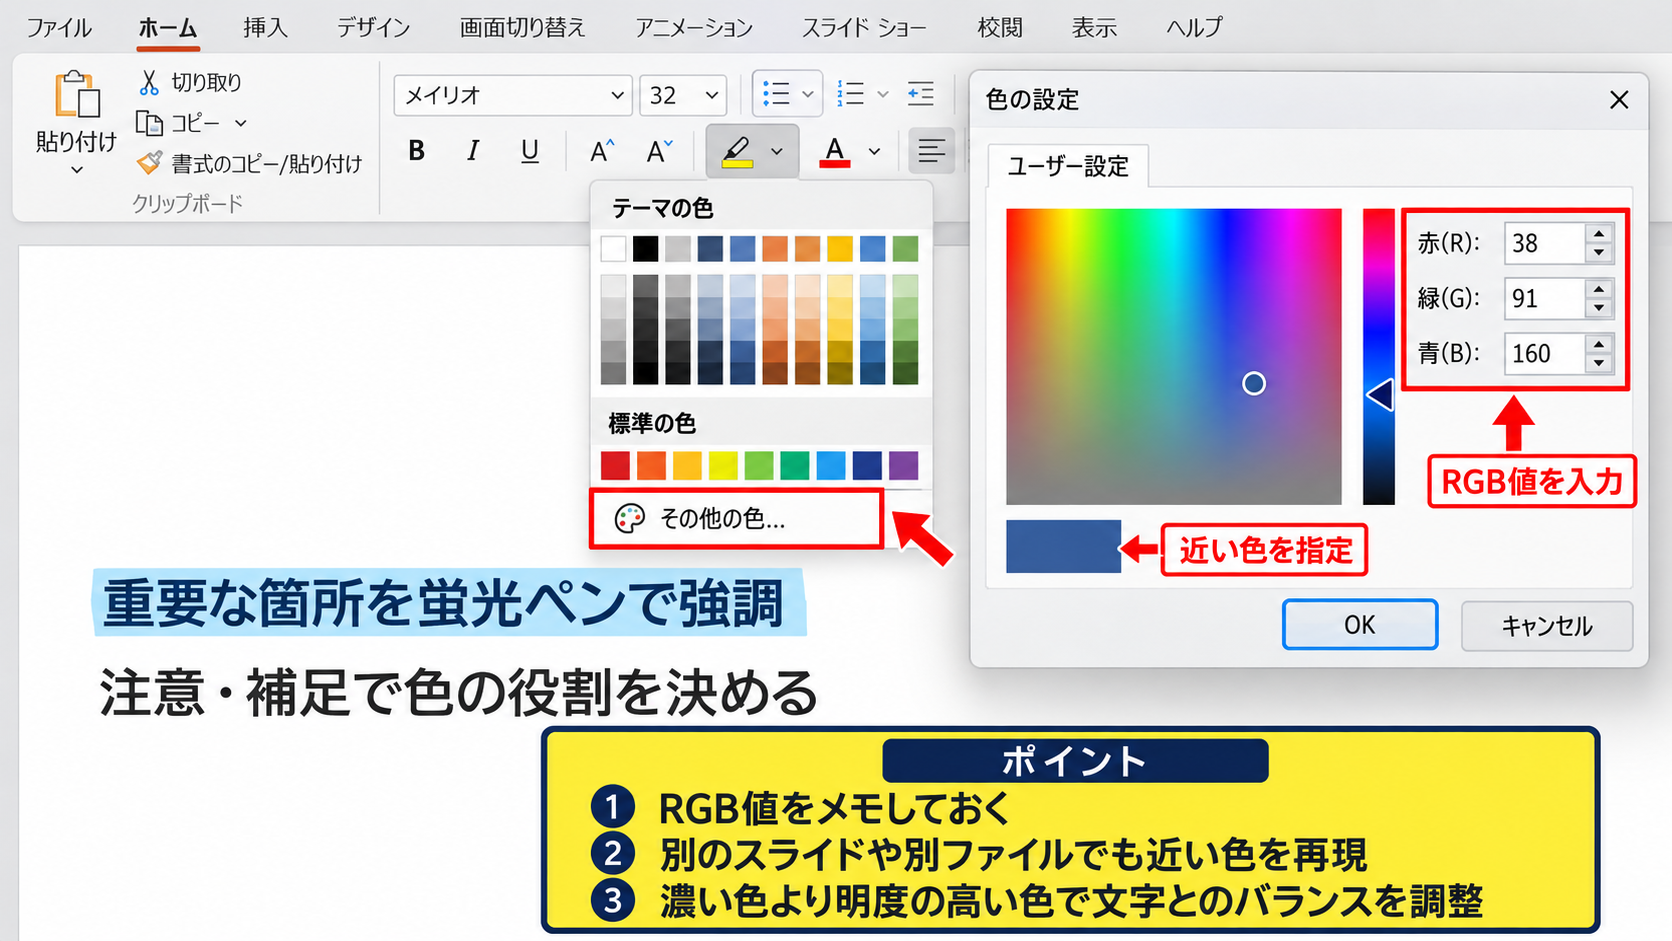
Task: Switch to the アニメーション ribbon tab
Action: coord(694,27)
